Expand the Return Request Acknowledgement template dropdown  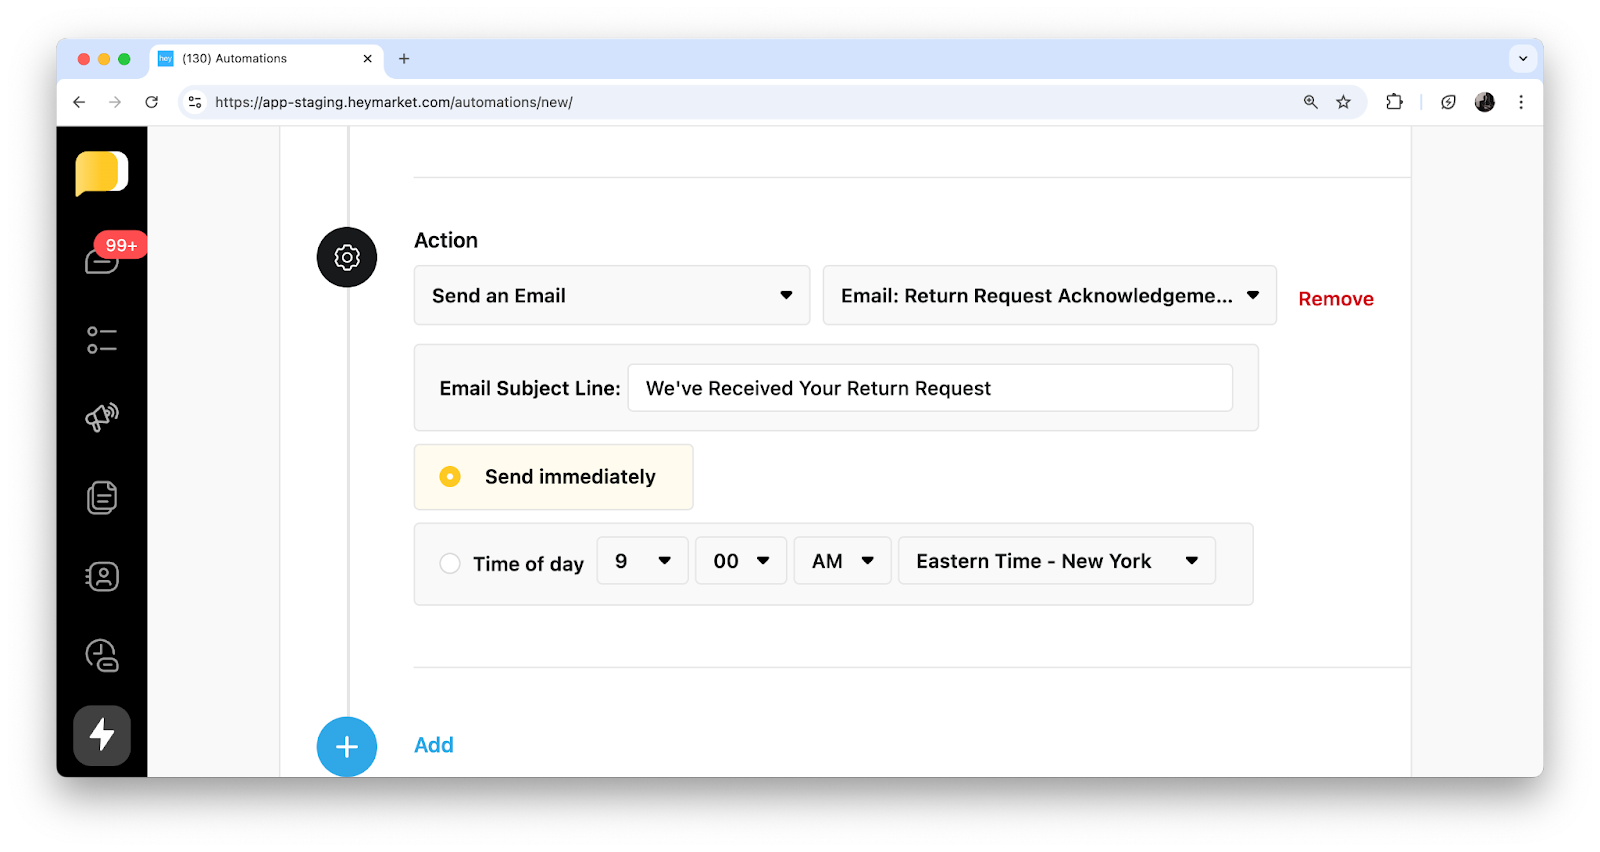pyautogui.click(x=1049, y=296)
